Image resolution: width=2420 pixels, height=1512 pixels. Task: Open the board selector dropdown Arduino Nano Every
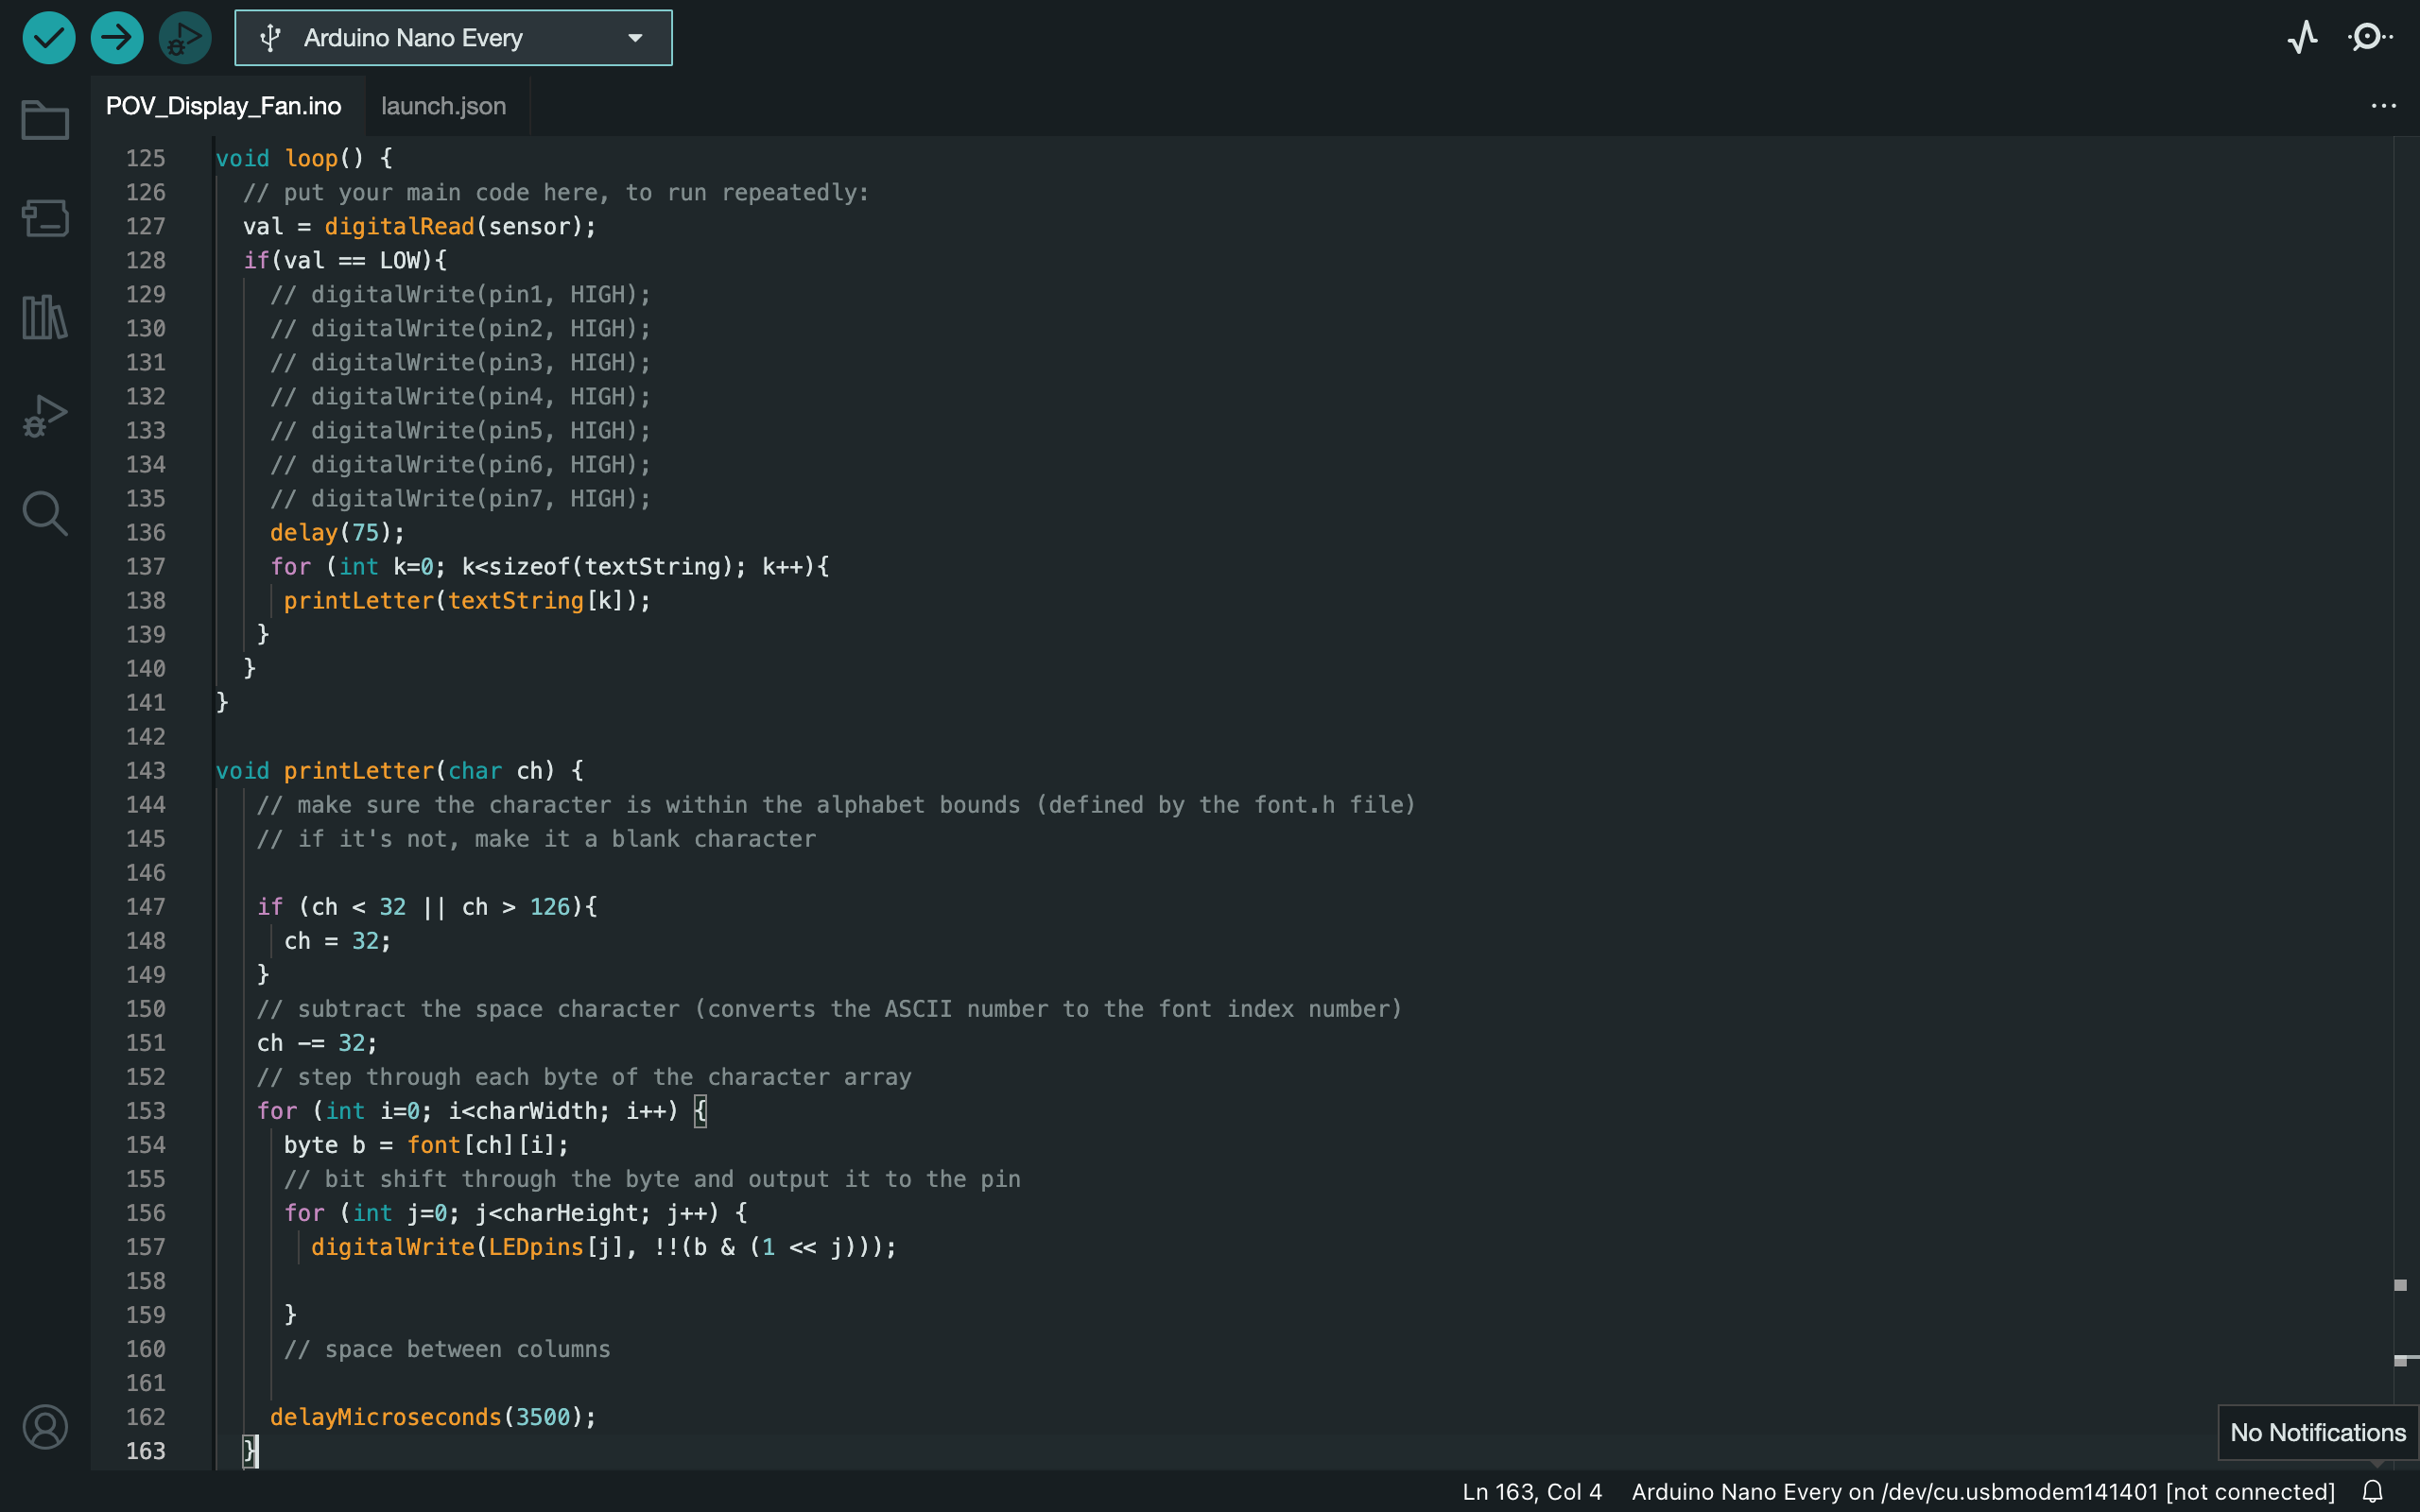pyautogui.click(x=453, y=38)
